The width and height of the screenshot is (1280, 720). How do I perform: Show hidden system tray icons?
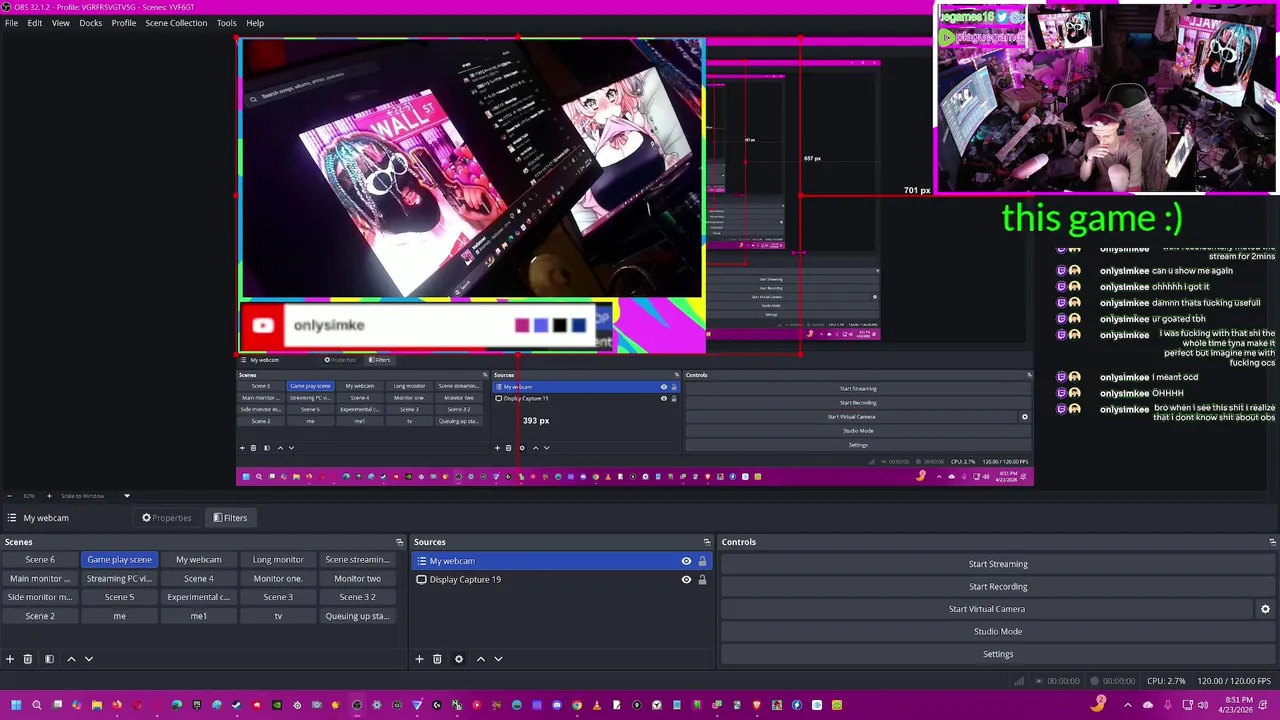[x=1127, y=705]
